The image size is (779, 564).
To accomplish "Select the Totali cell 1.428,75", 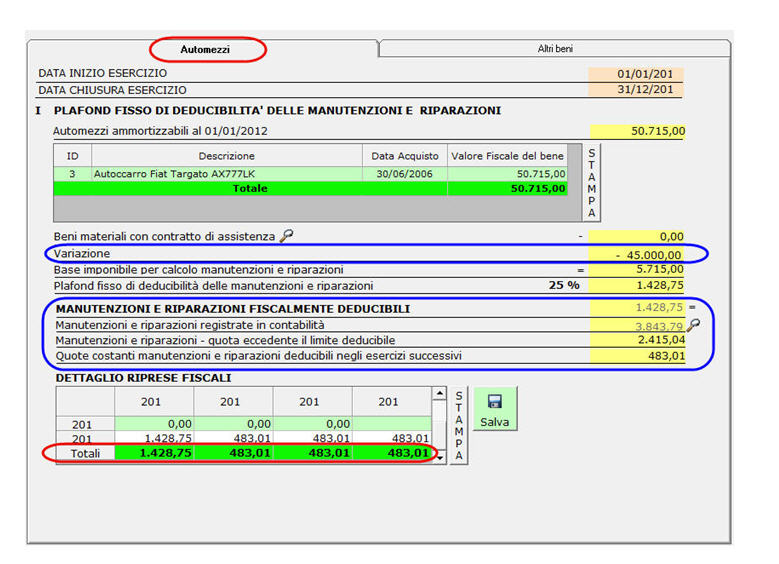I will pos(154,453).
